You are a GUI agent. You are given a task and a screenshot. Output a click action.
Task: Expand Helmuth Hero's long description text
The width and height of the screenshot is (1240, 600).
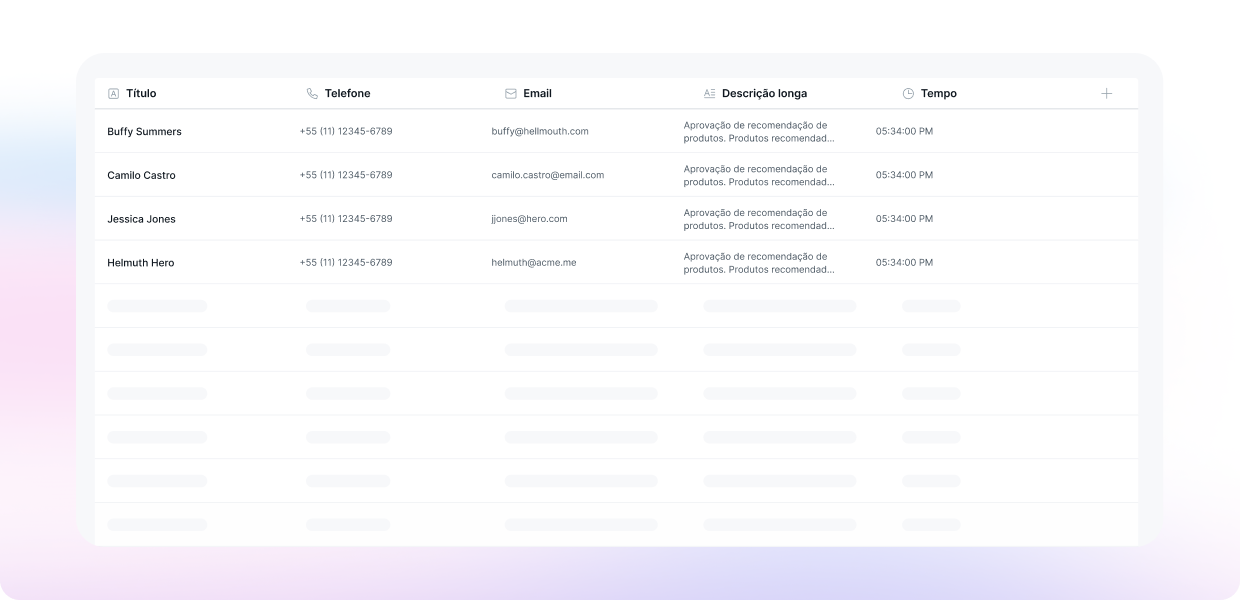click(x=758, y=263)
